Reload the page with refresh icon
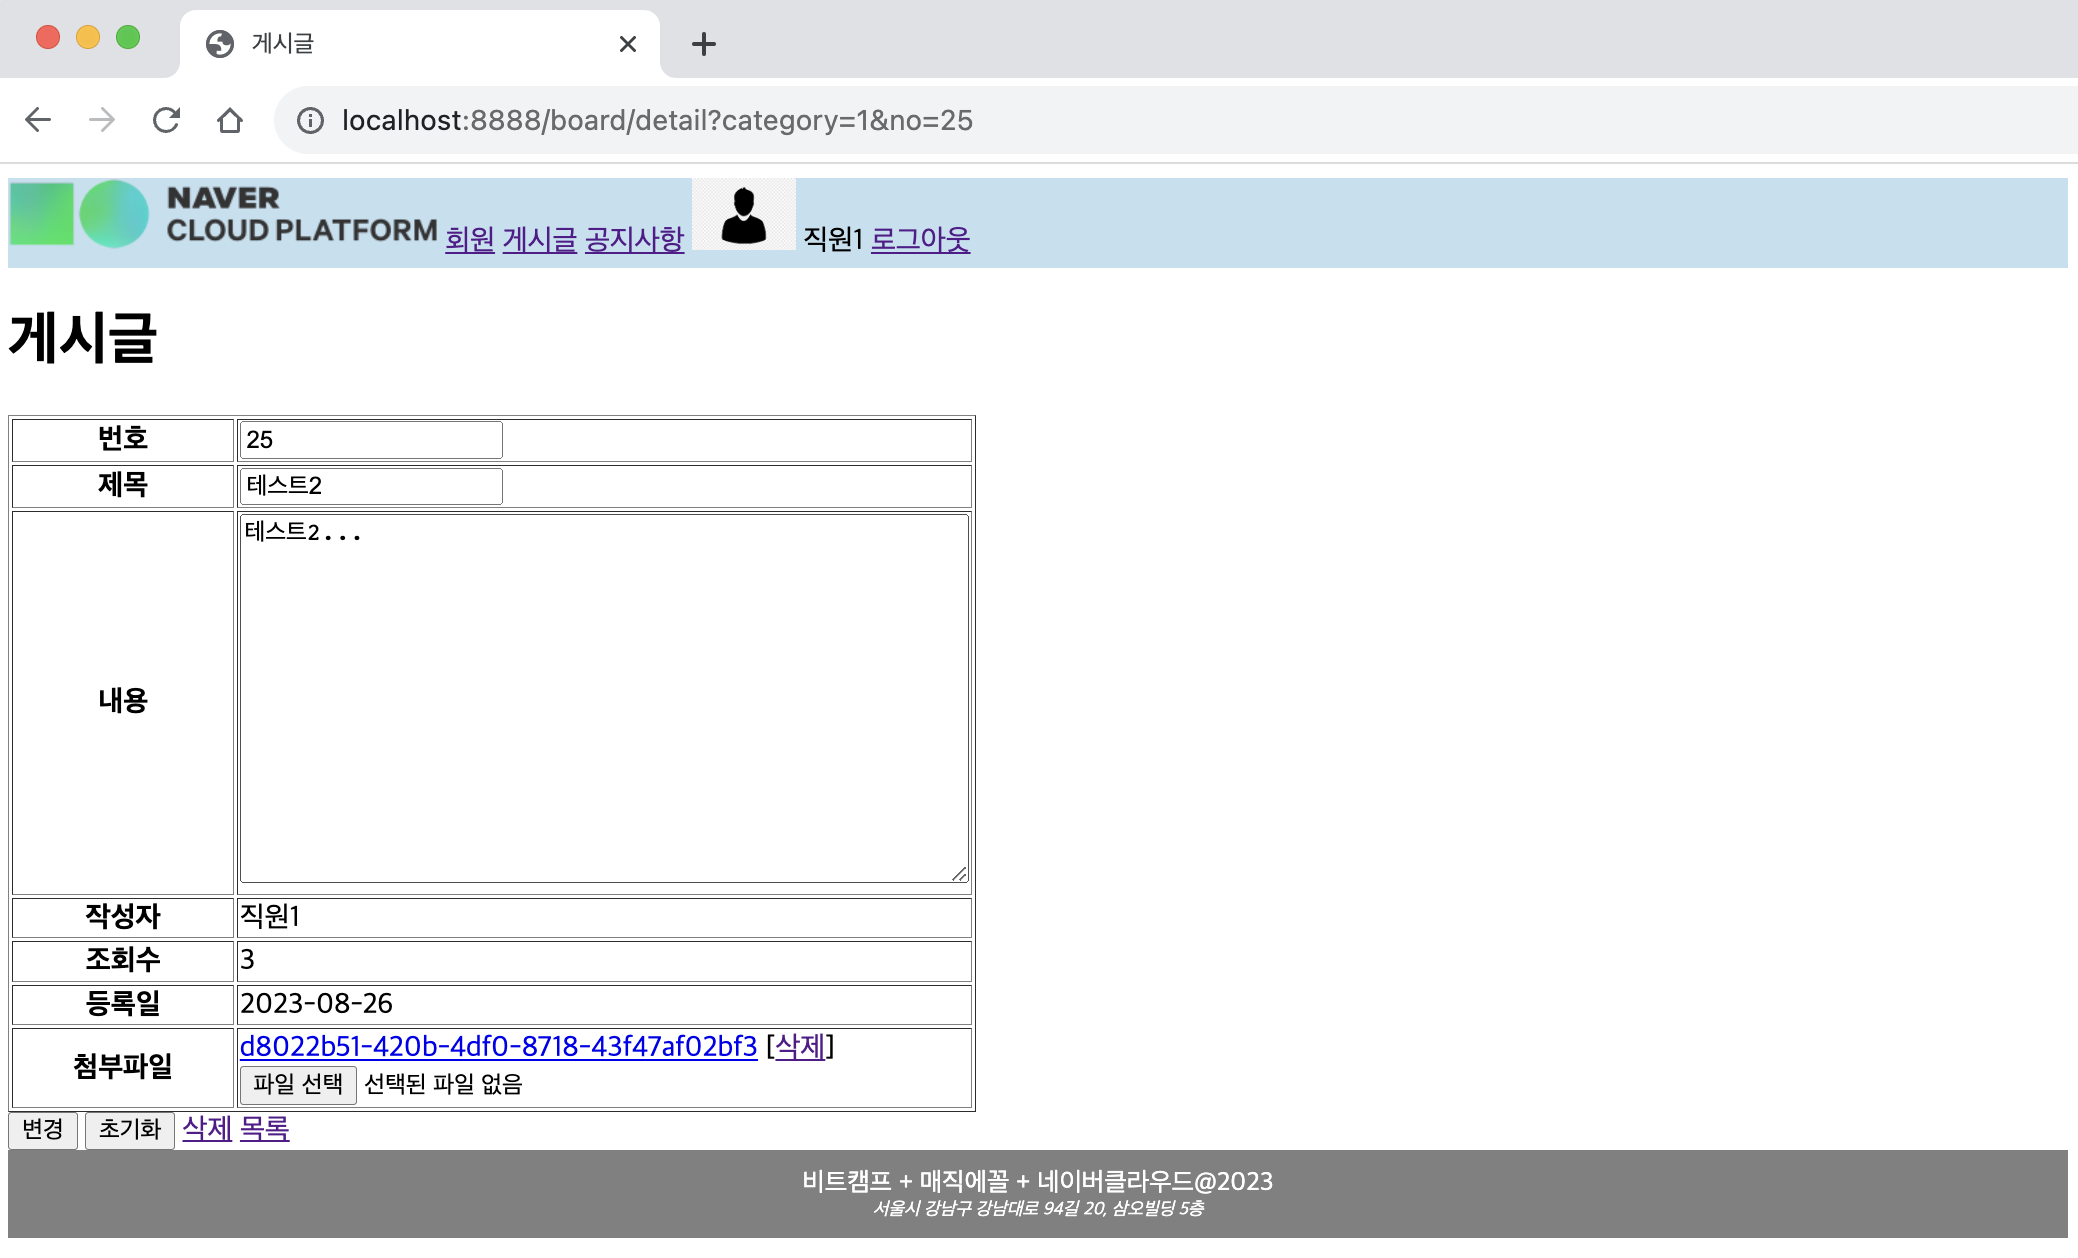Screen dimensions: 2078x1258 click(x=166, y=121)
